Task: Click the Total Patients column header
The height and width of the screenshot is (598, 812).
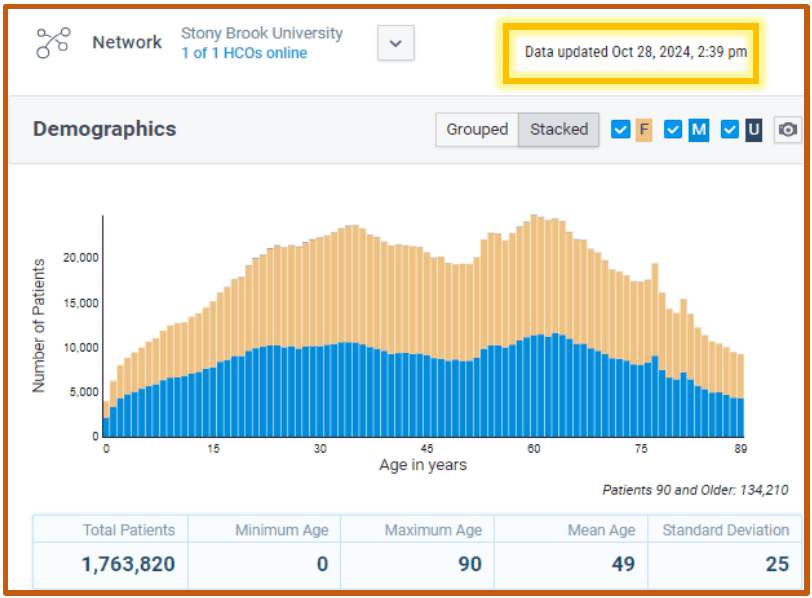Action: click(129, 530)
